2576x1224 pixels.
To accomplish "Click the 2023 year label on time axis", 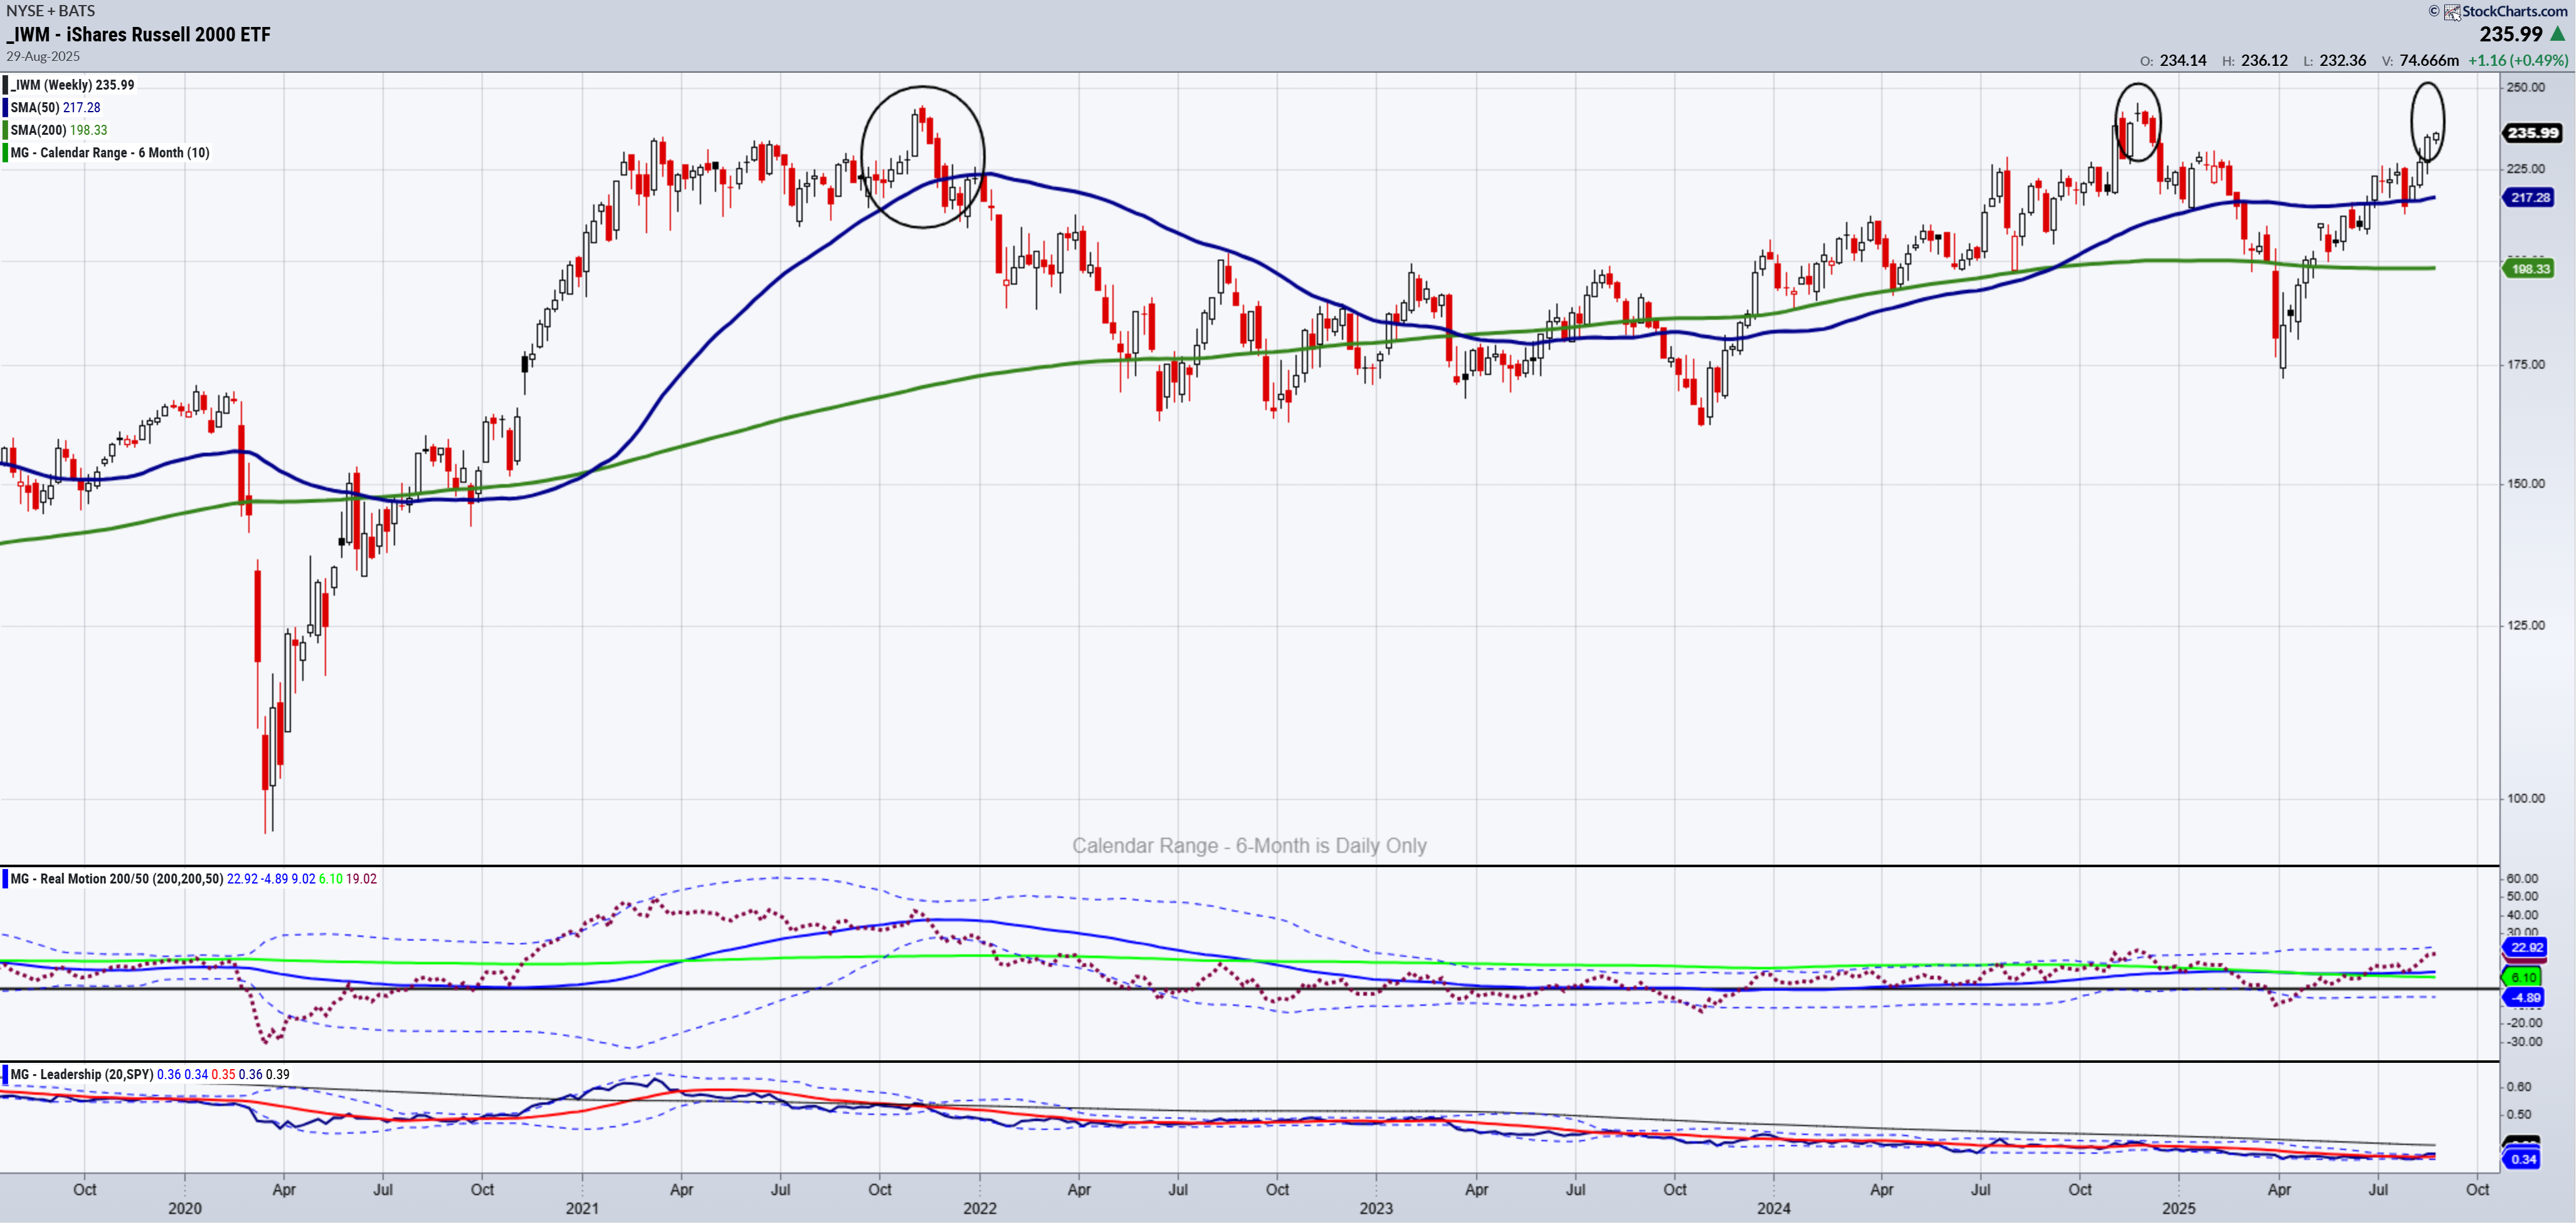I will (1376, 1209).
